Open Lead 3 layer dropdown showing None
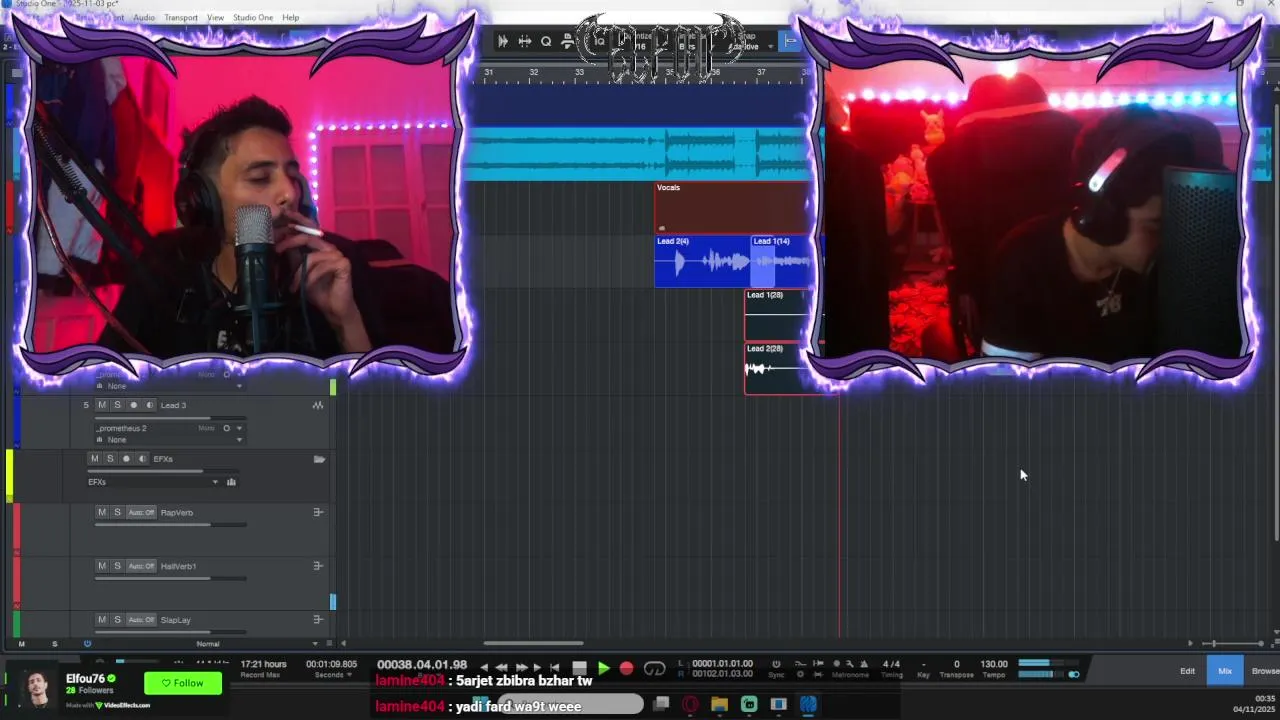 coord(169,440)
